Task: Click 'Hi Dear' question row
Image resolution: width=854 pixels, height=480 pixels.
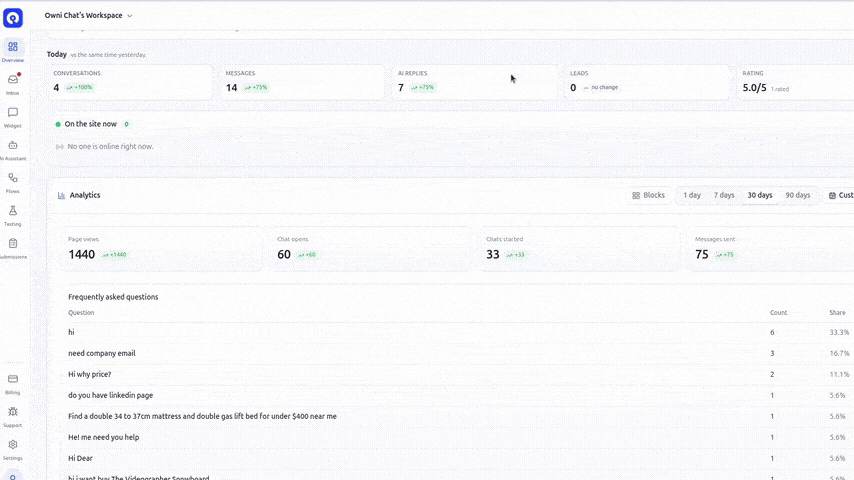Action: pos(458,458)
